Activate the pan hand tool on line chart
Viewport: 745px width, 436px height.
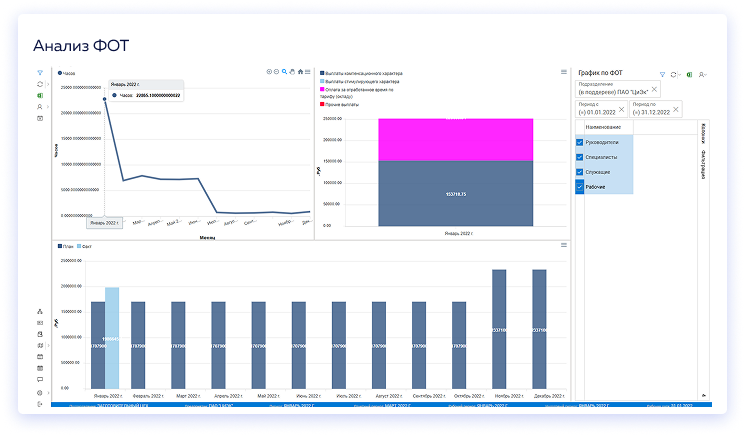click(x=293, y=72)
